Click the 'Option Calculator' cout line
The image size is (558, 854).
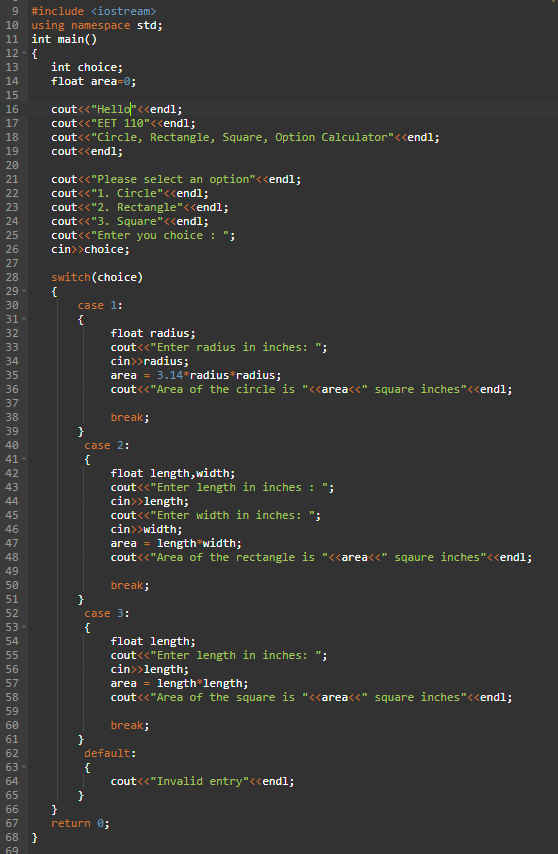click(246, 137)
